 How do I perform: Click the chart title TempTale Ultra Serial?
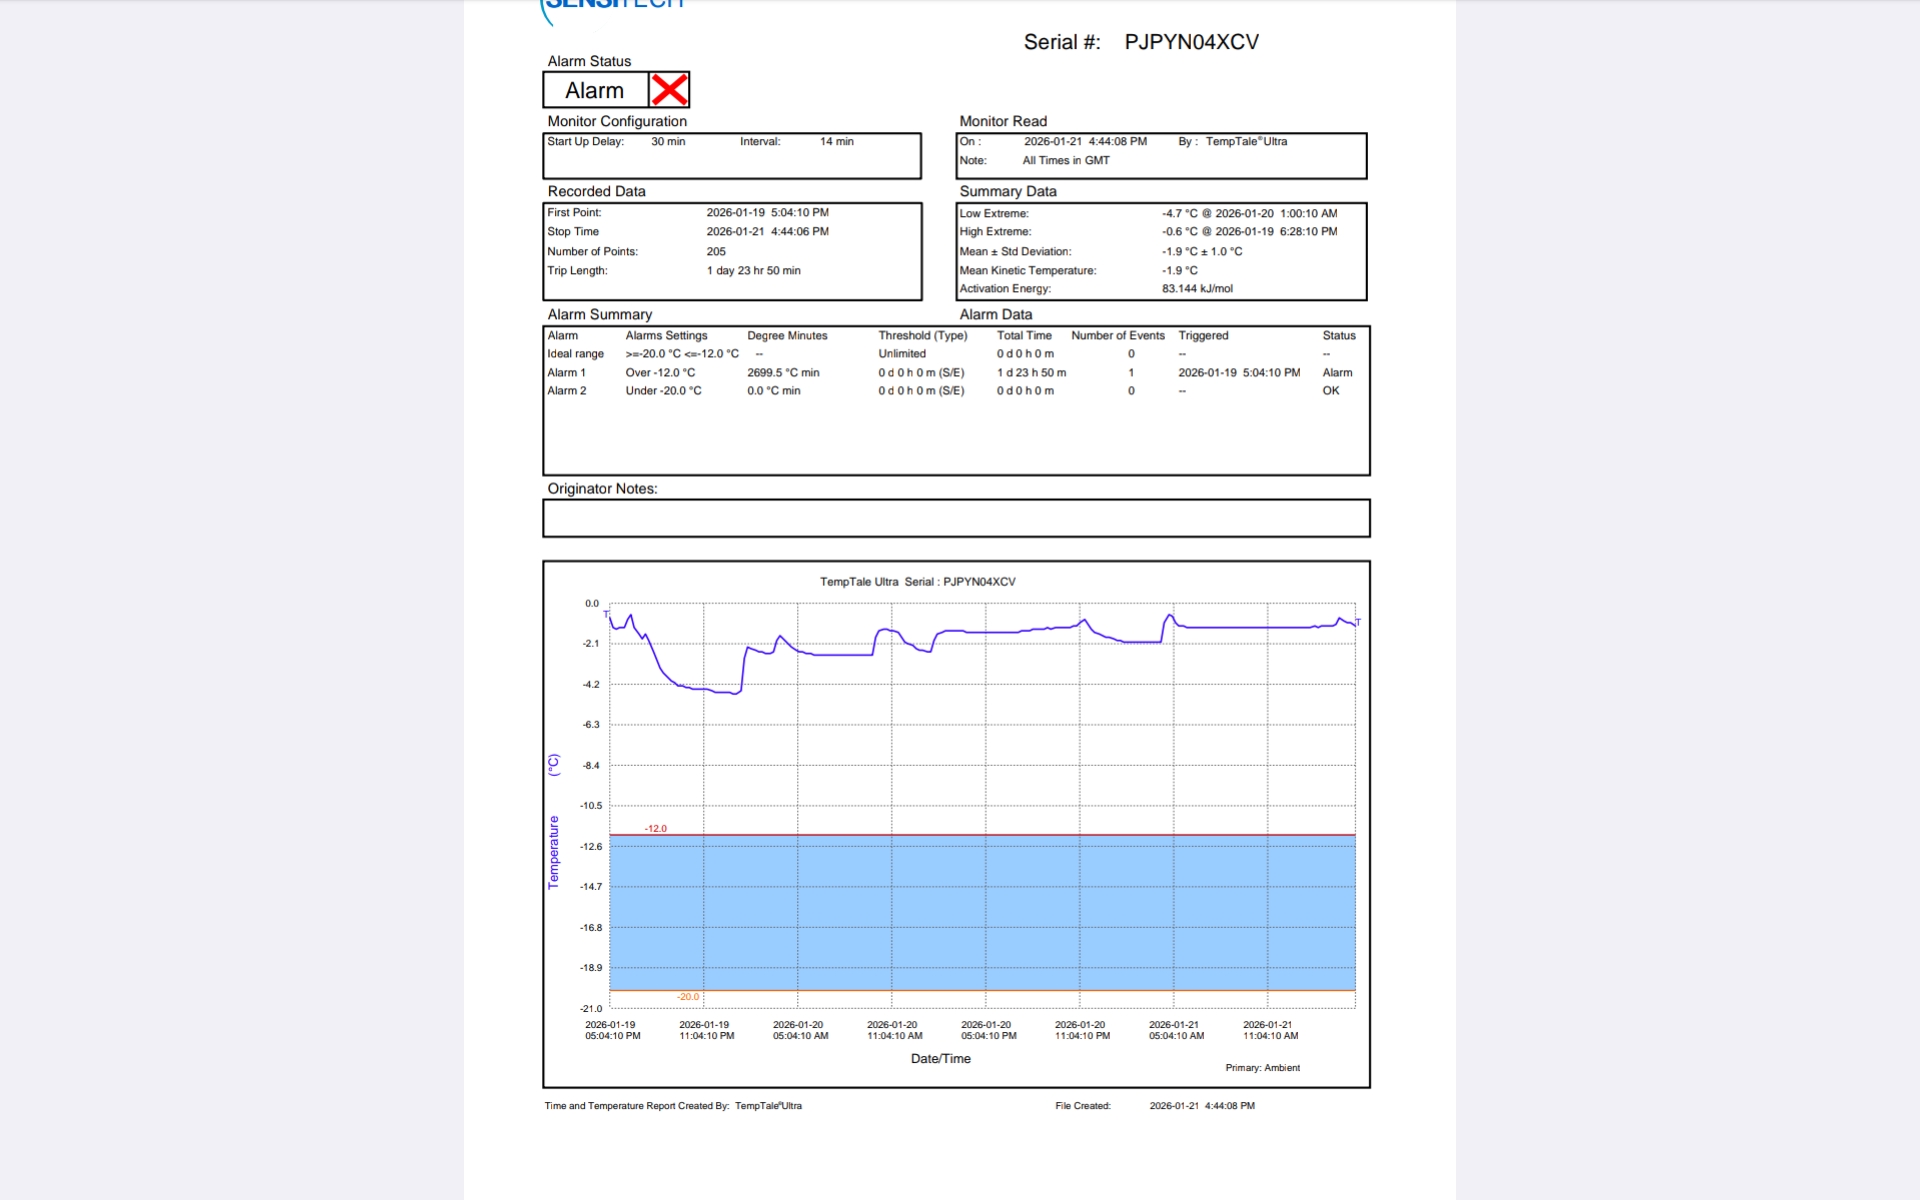pyautogui.click(x=917, y=582)
